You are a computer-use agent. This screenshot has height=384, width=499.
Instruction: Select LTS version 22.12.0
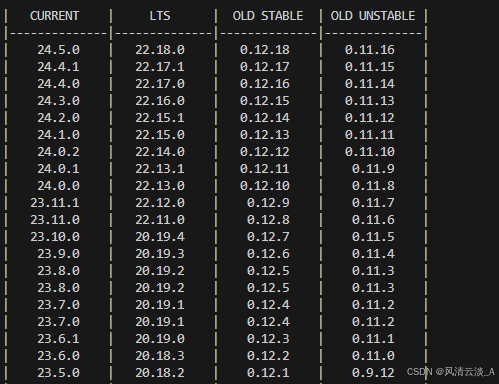(x=160, y=203)
